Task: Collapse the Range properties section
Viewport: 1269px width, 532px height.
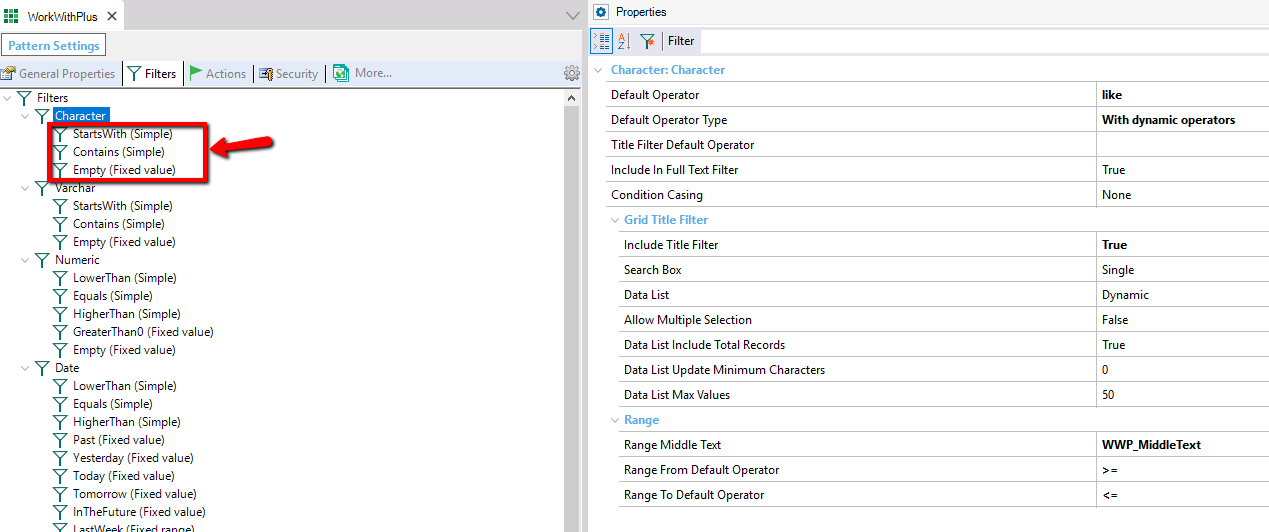Action: 615,420
